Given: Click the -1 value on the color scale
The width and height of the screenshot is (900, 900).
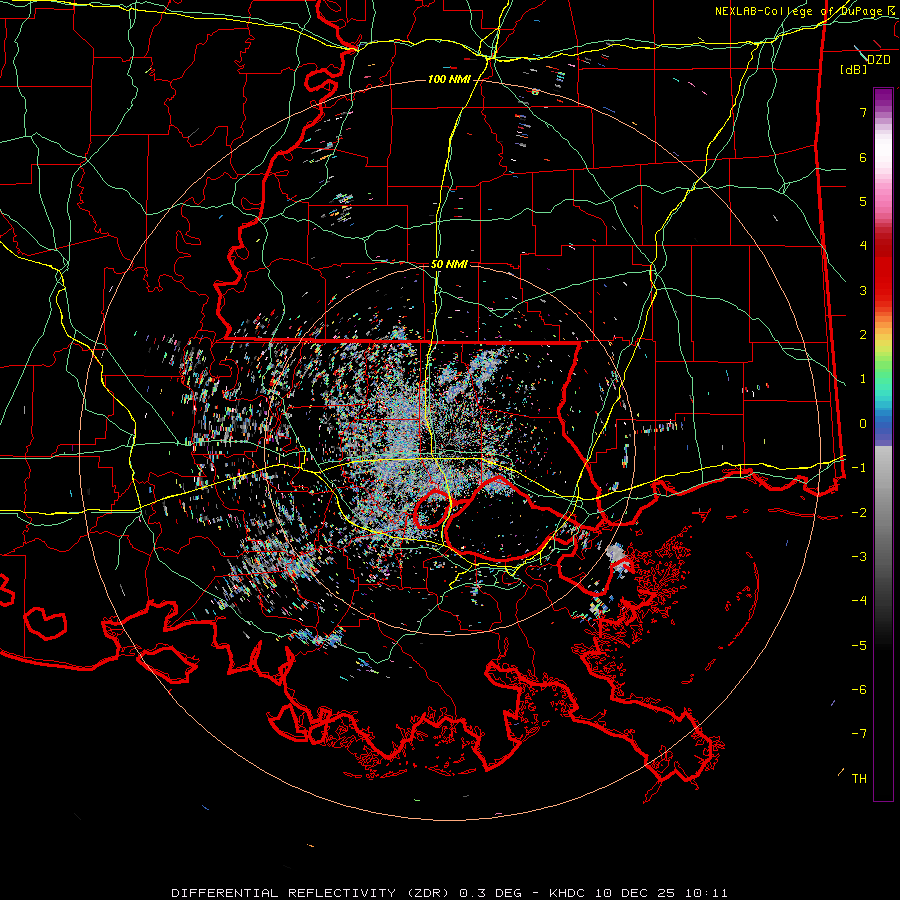Looking at the screenshot, I should [859, 468].
